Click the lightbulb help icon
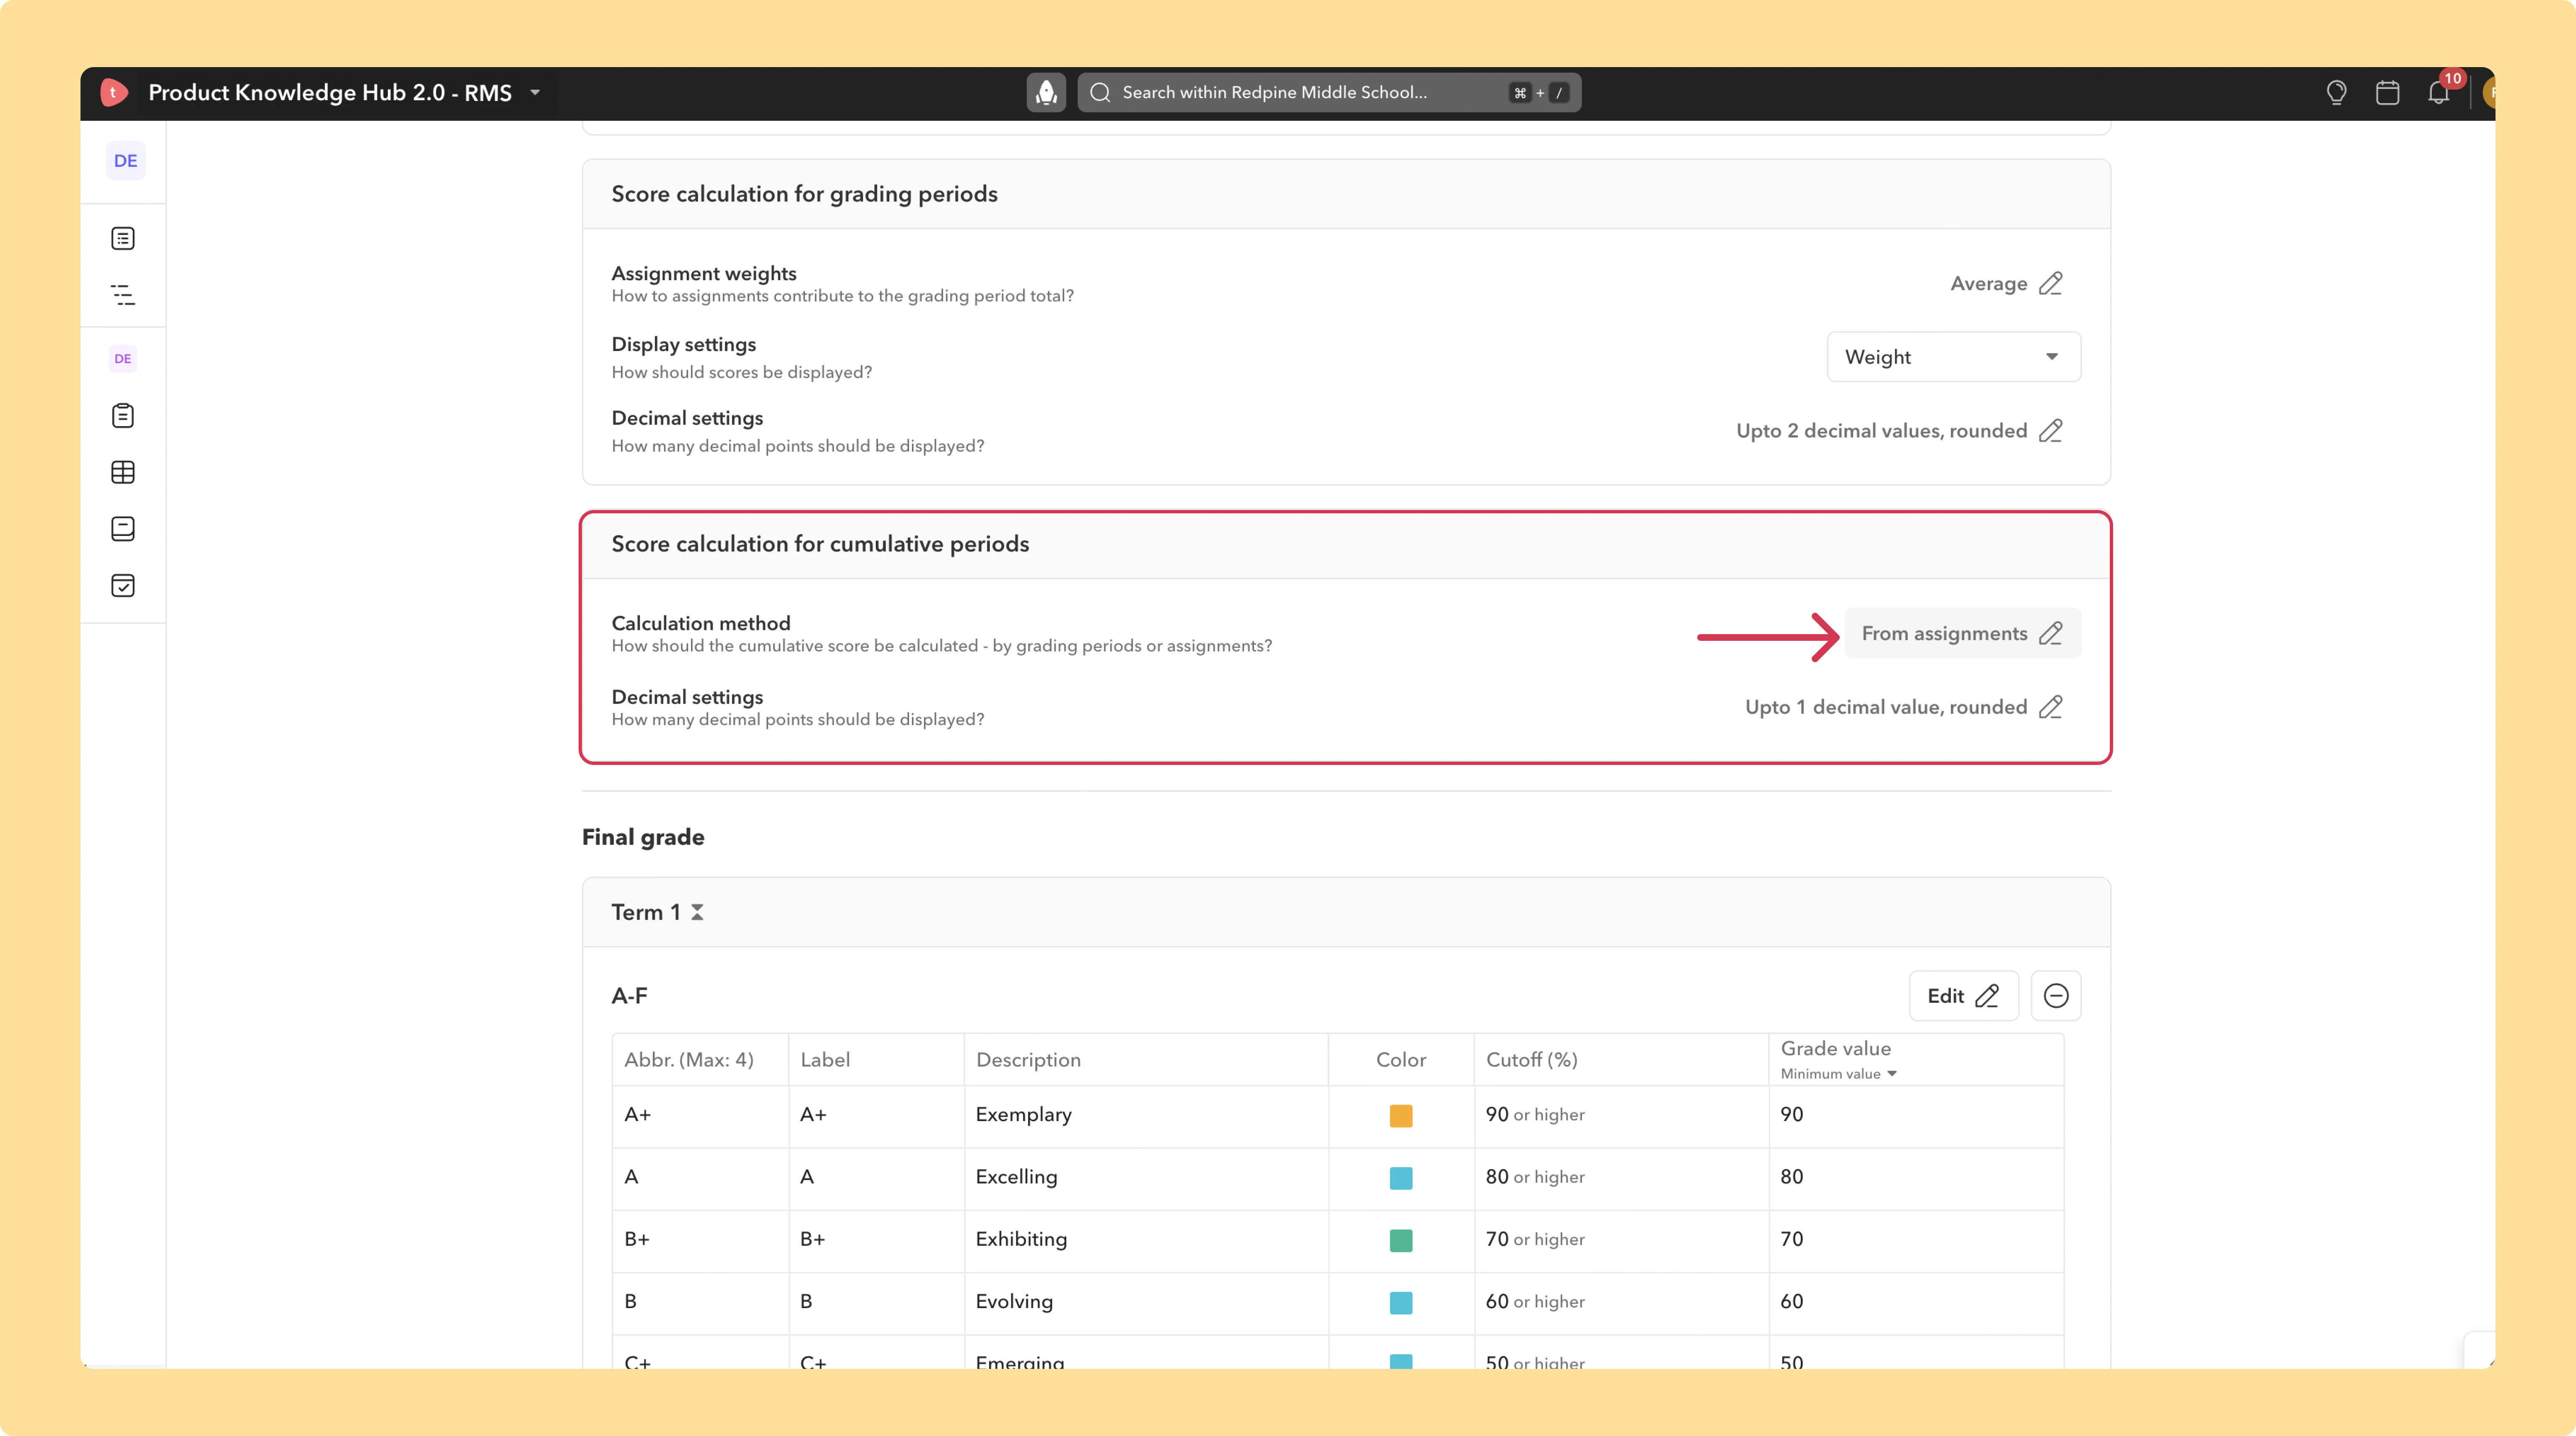The height and width of the screenshot is (1436, 2576). 2336,93
